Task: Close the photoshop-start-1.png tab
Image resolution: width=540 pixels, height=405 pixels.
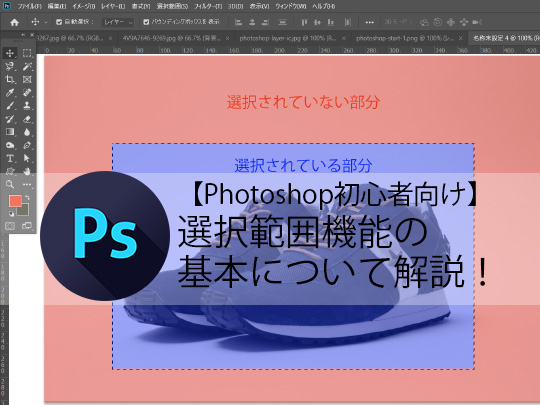Action: coord(460,39)
